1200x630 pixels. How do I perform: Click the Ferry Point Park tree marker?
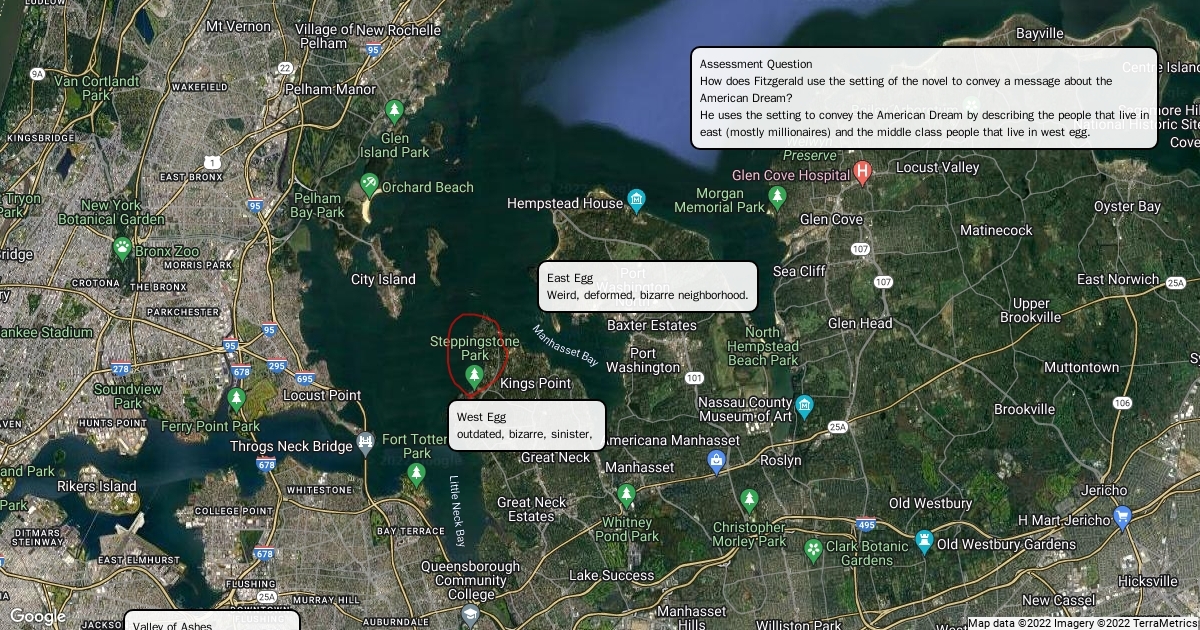(236, 399)
